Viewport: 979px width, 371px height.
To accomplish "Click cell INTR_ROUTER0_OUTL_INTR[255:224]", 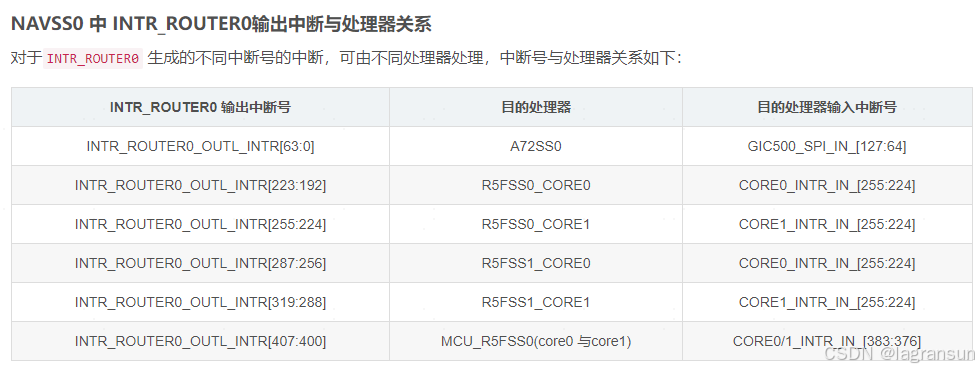I will pos(200,224).
